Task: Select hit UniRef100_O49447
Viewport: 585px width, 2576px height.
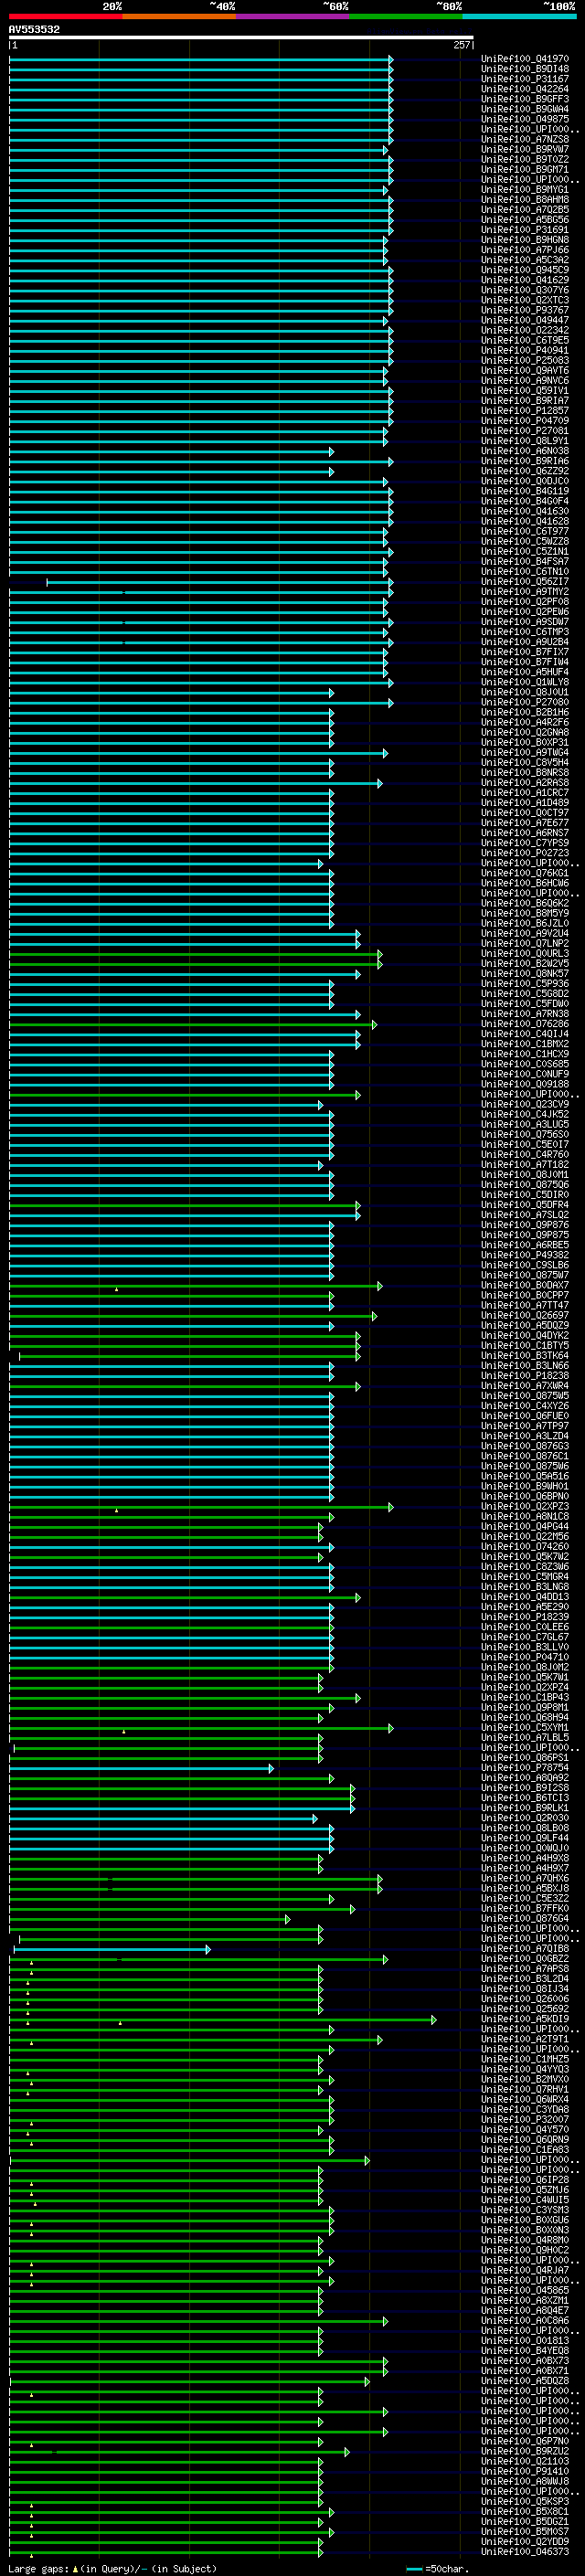Action: 525,320
